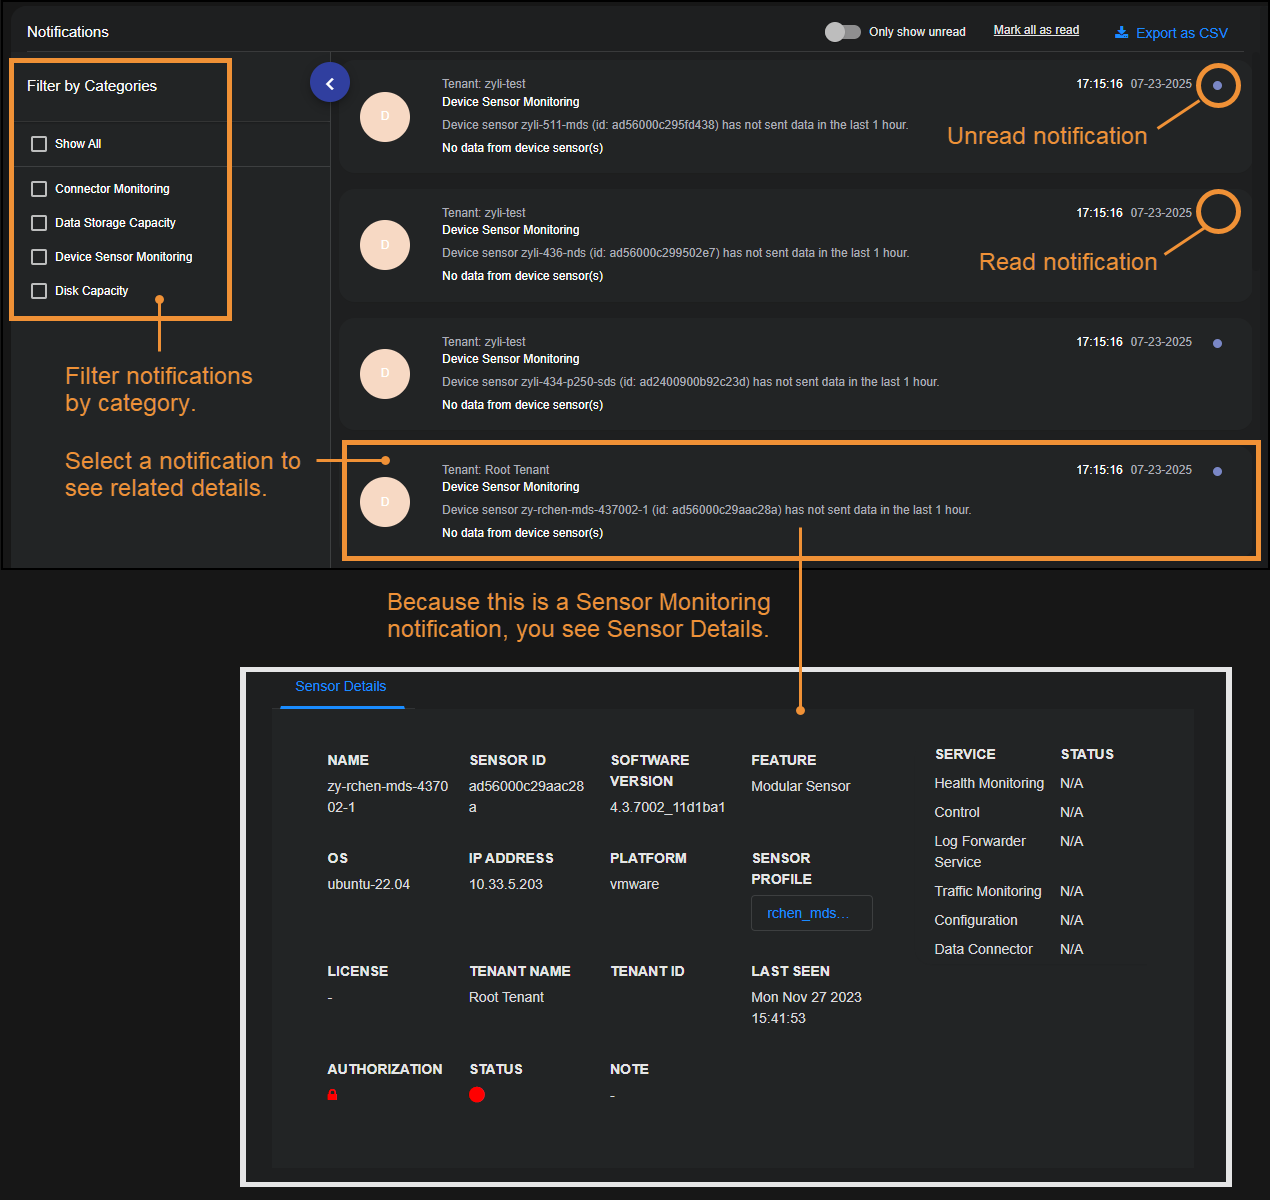Click the Export as CSV download icon
The image size is (1270, 1200).
tap(1121, 33)
